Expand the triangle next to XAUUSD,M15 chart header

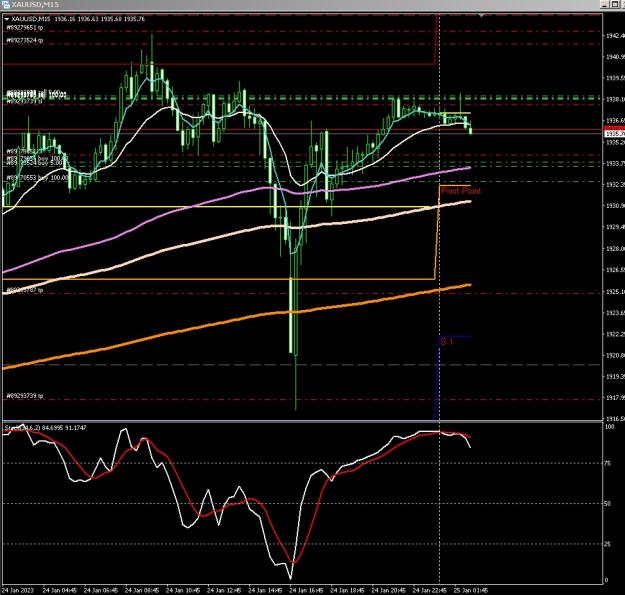pos(7,19)
